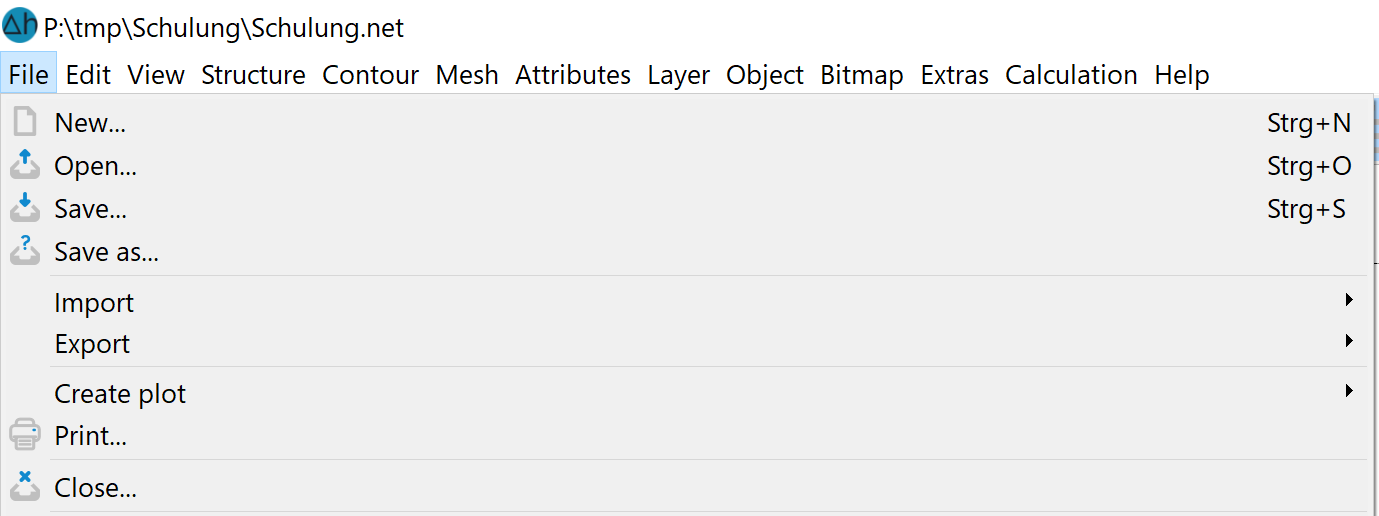The image size is (1379, 516).
Task: Expand the Export submenu arrow
Action: pyautogui.click(x=1349, y=341)
